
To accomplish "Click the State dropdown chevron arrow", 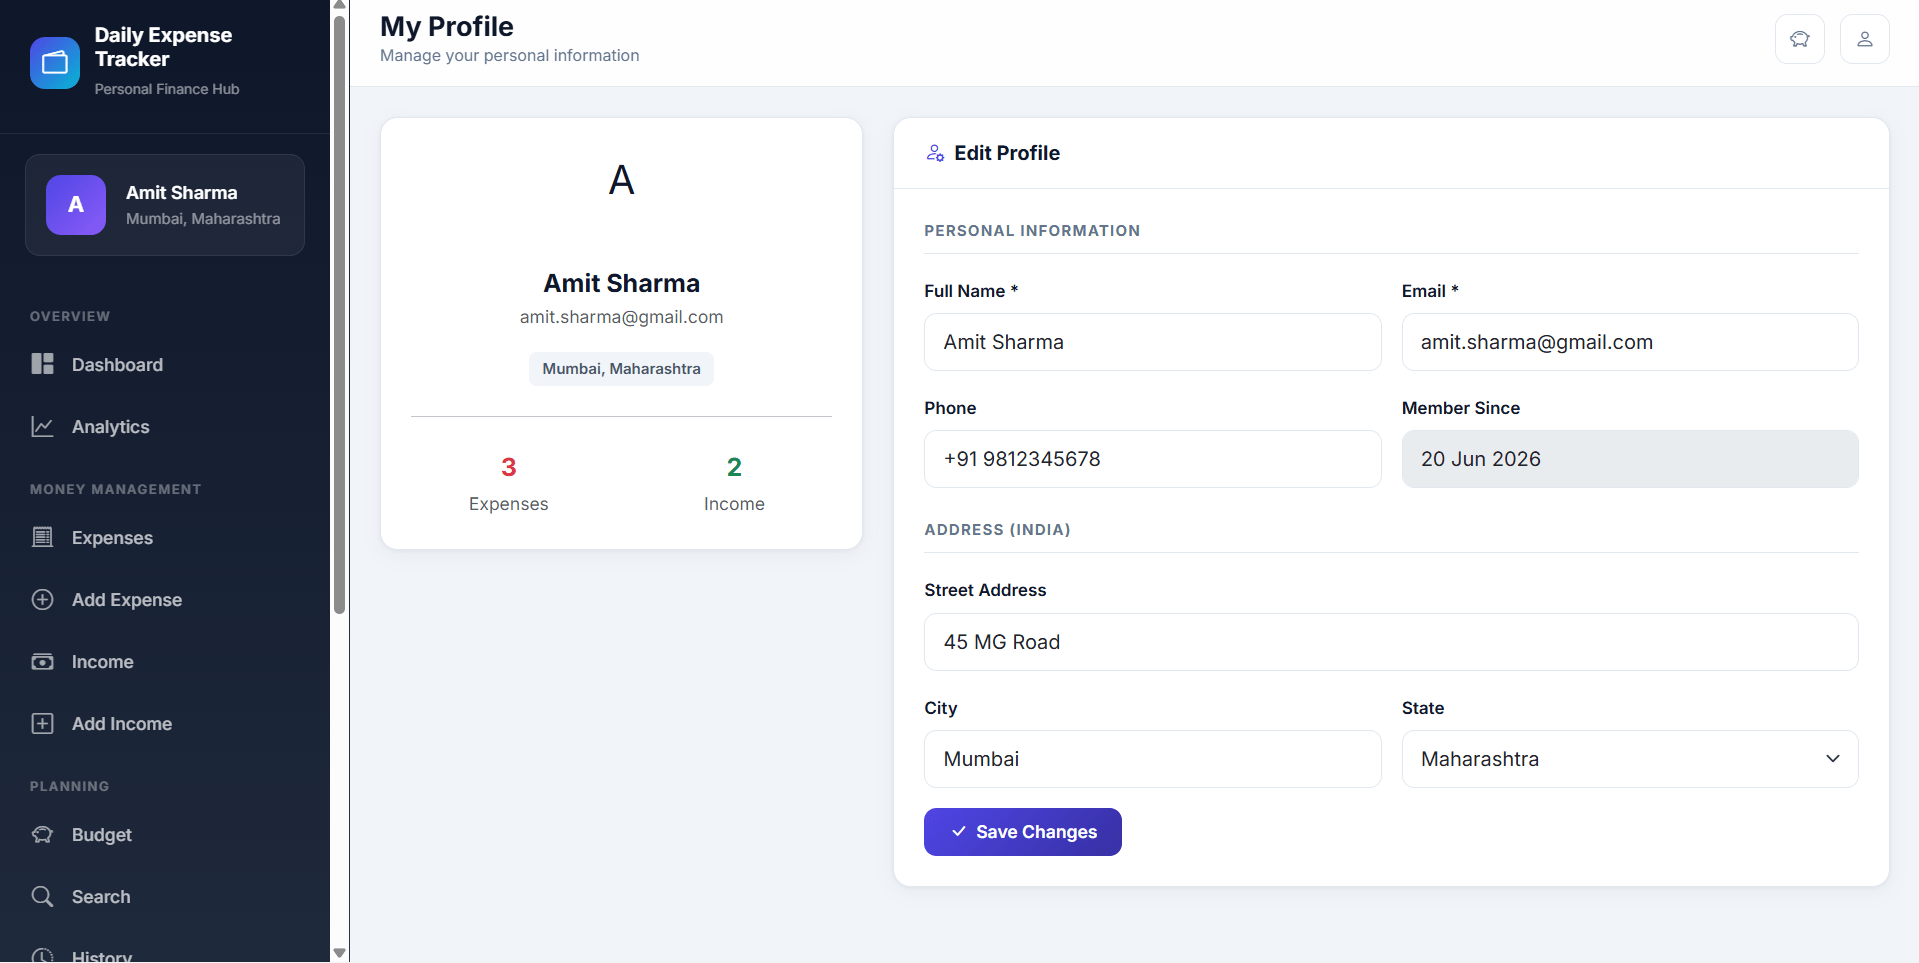I will 1833,759.
